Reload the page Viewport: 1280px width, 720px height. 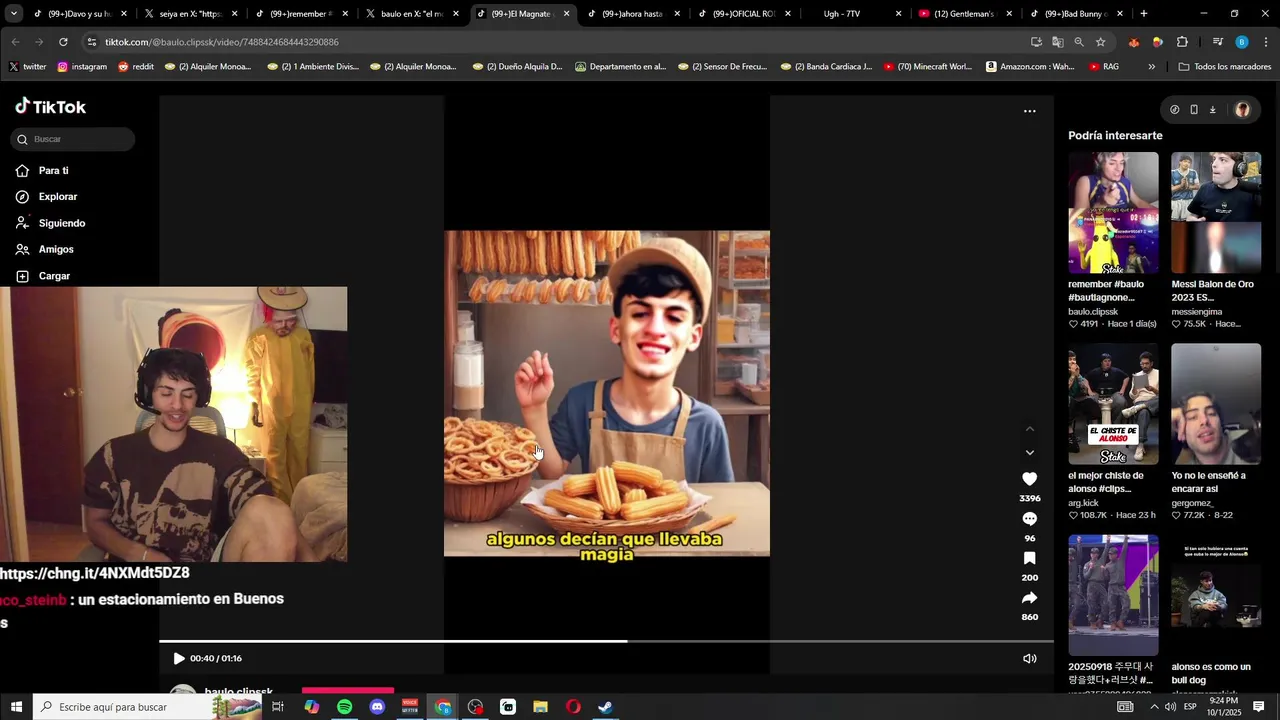(x=63, y=42)
